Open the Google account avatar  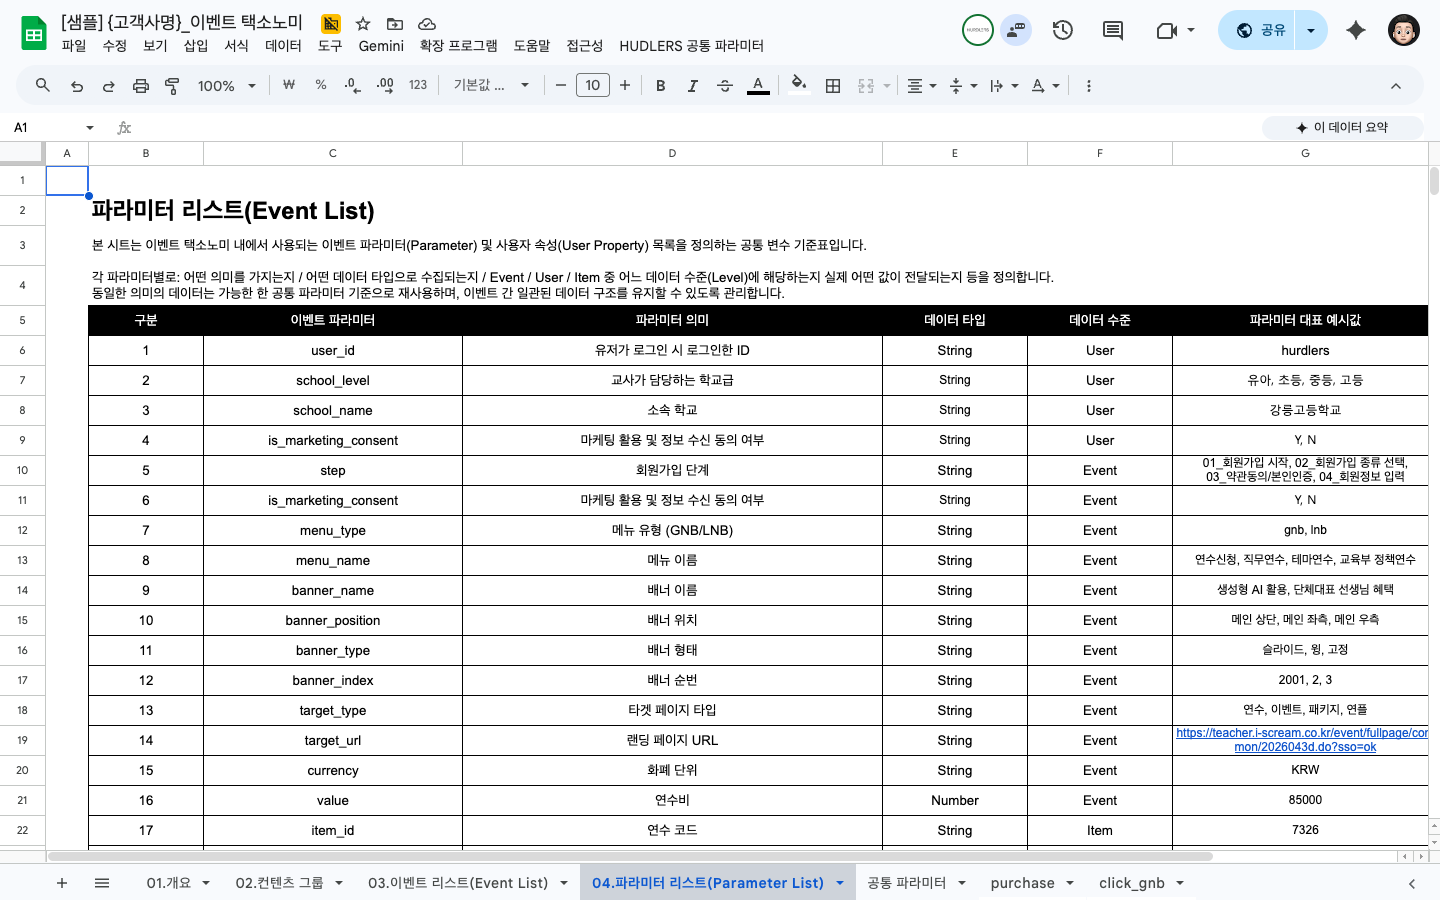1404,30
